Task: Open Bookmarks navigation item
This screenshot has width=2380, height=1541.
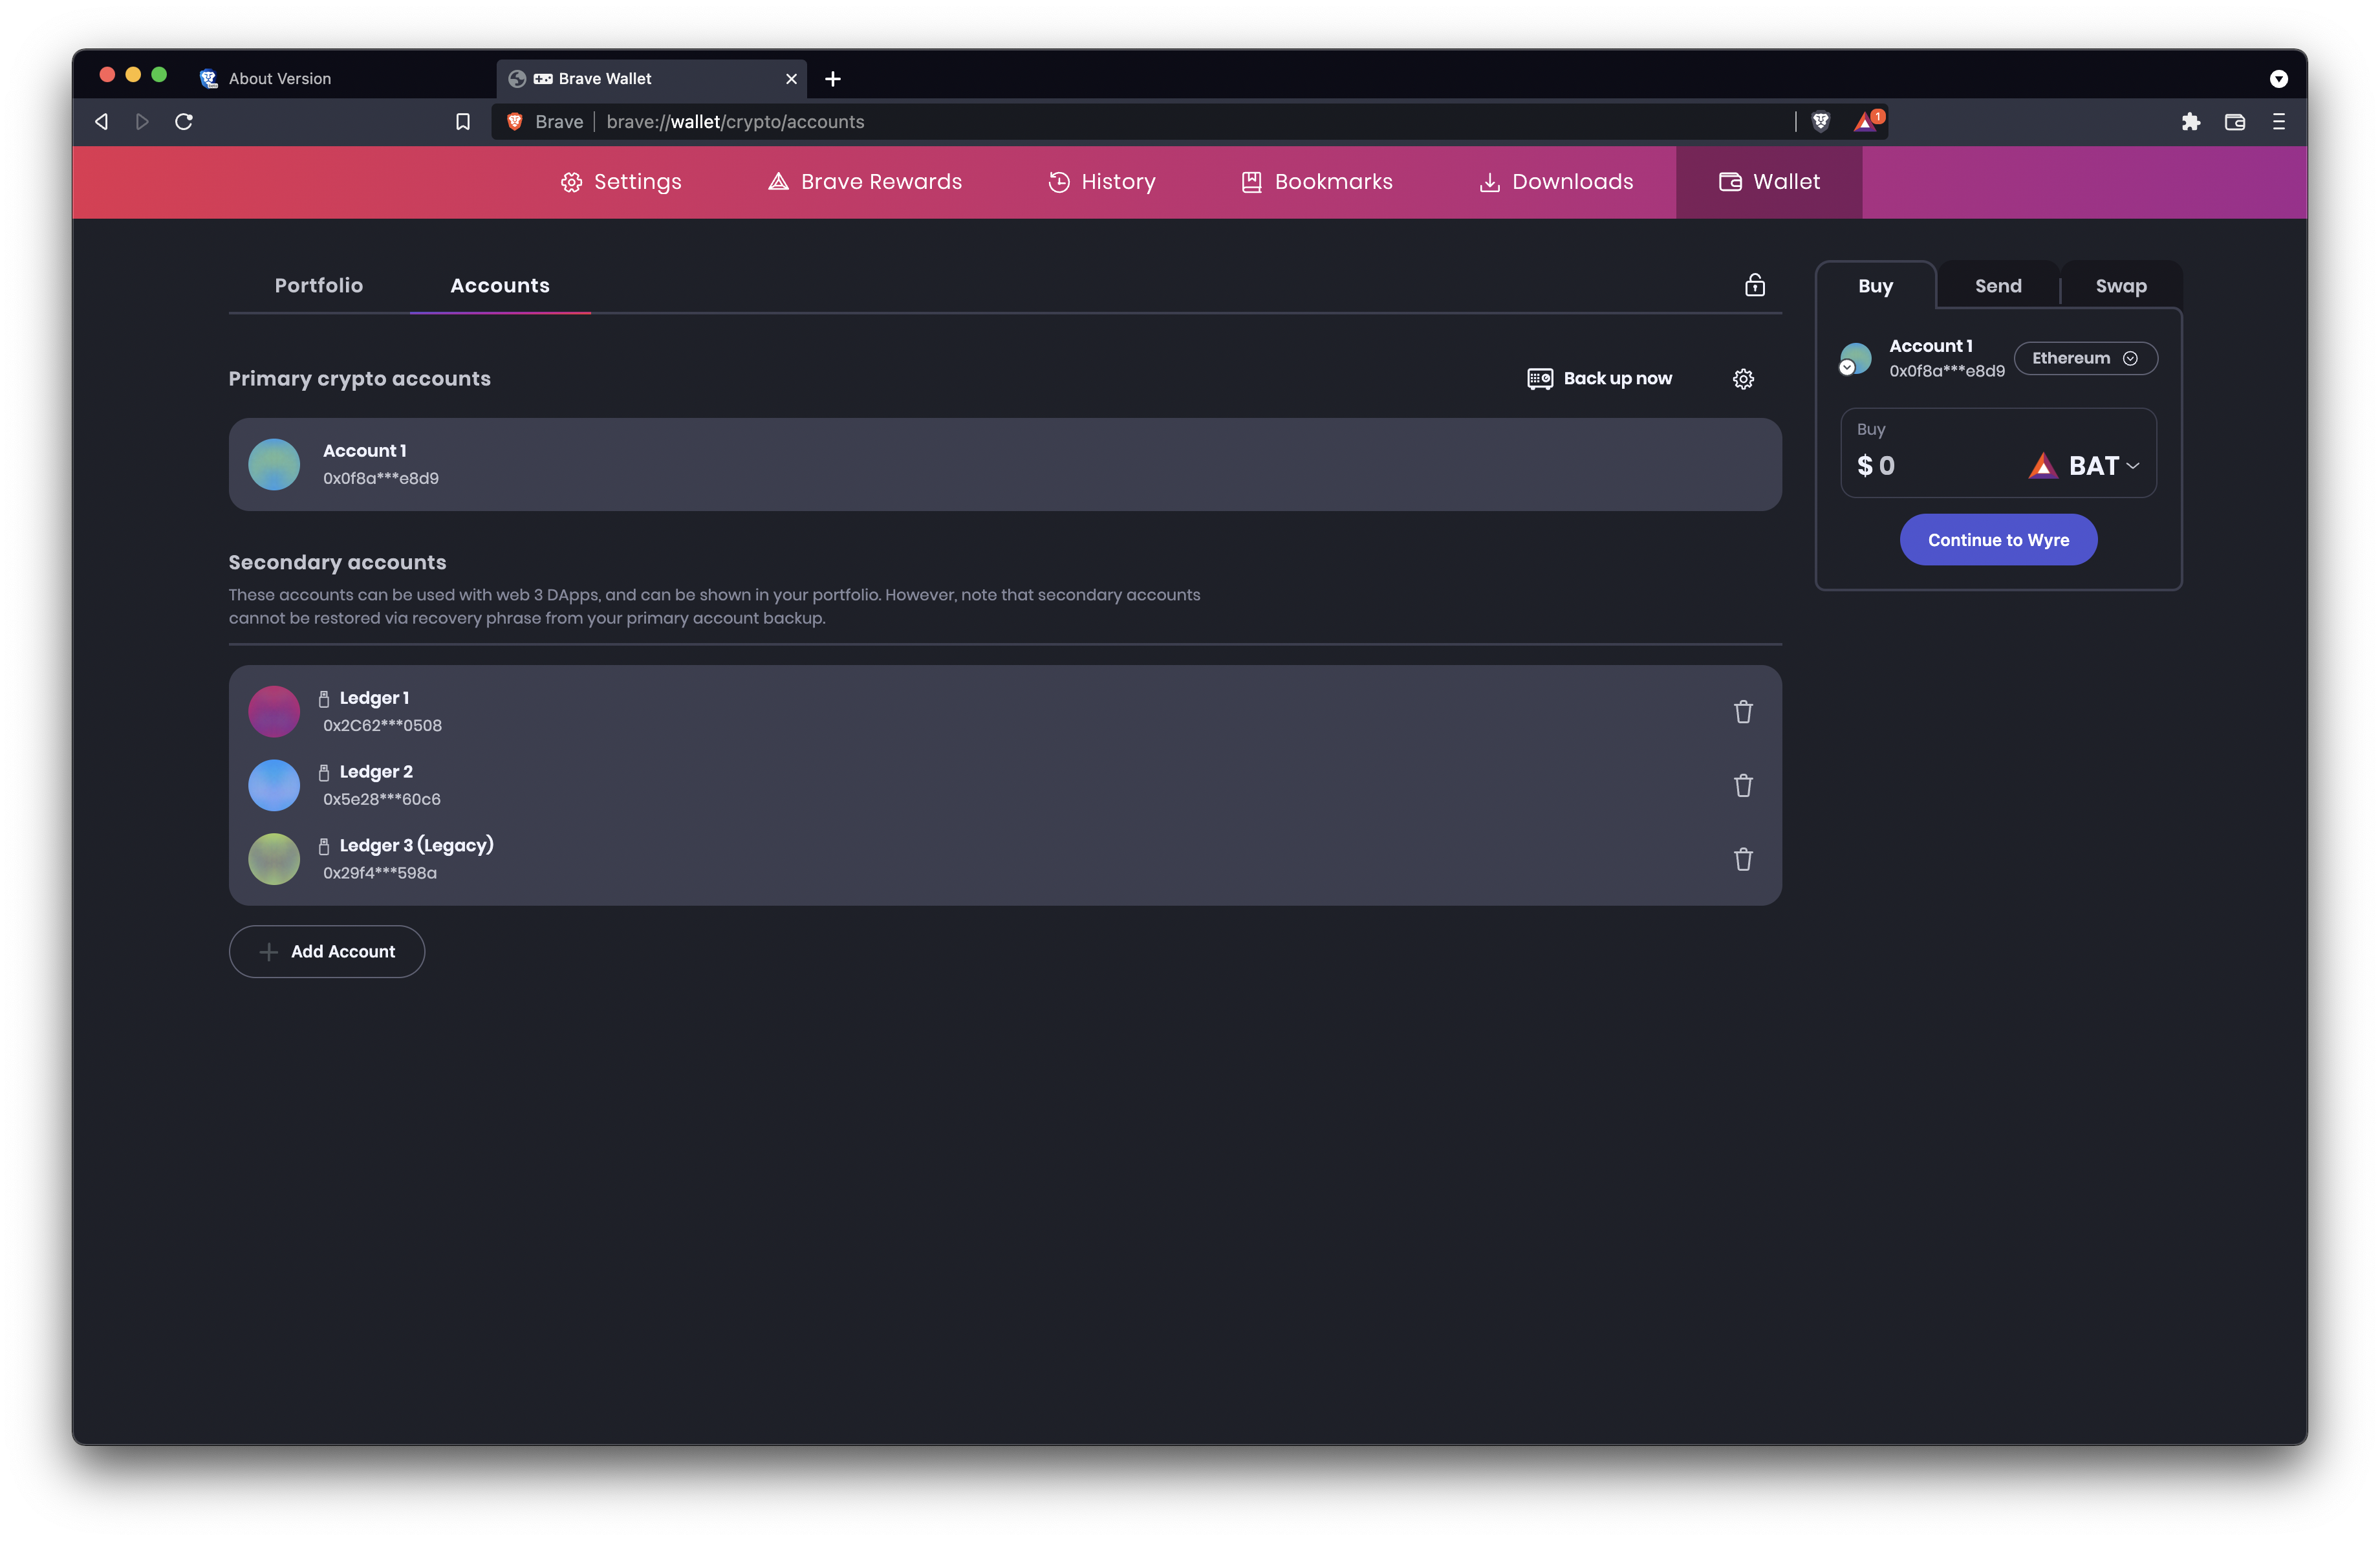Action: [x=1316, y=182]
